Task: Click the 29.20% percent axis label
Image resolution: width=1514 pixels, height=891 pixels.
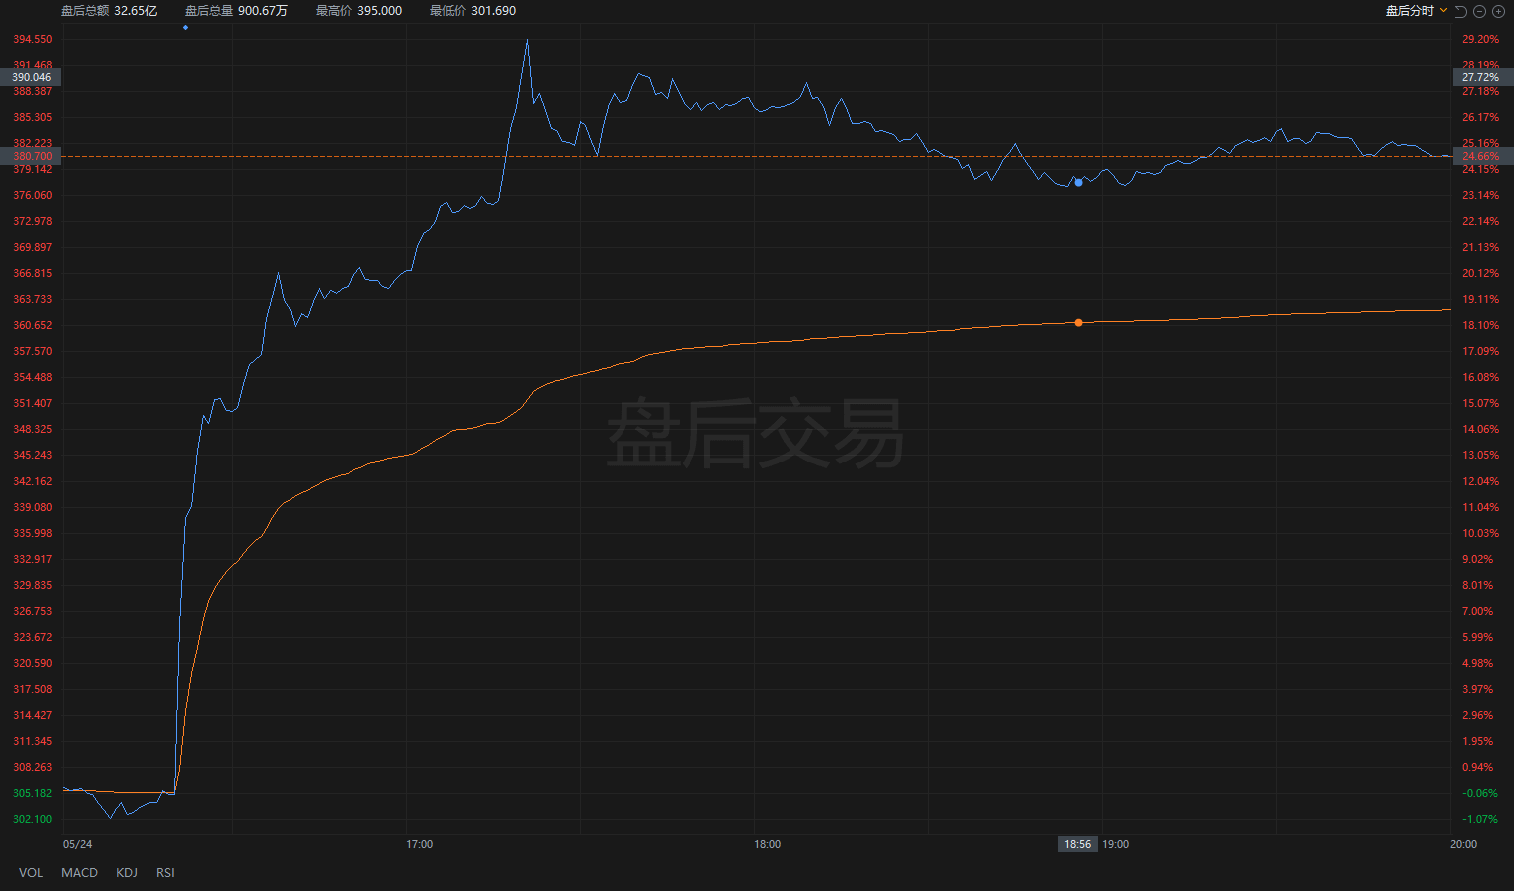Action: pyautogui.click(x=1481, y=39)
